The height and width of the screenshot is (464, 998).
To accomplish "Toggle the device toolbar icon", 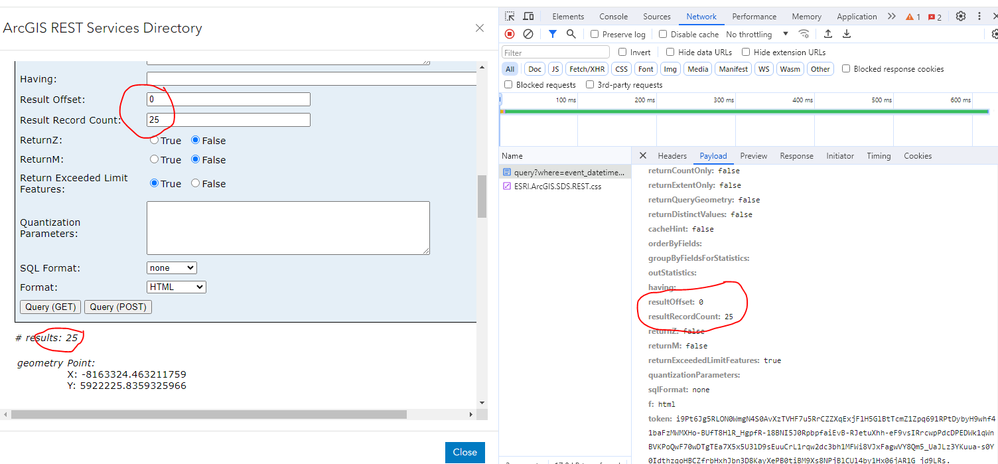I will pos(528,17).
